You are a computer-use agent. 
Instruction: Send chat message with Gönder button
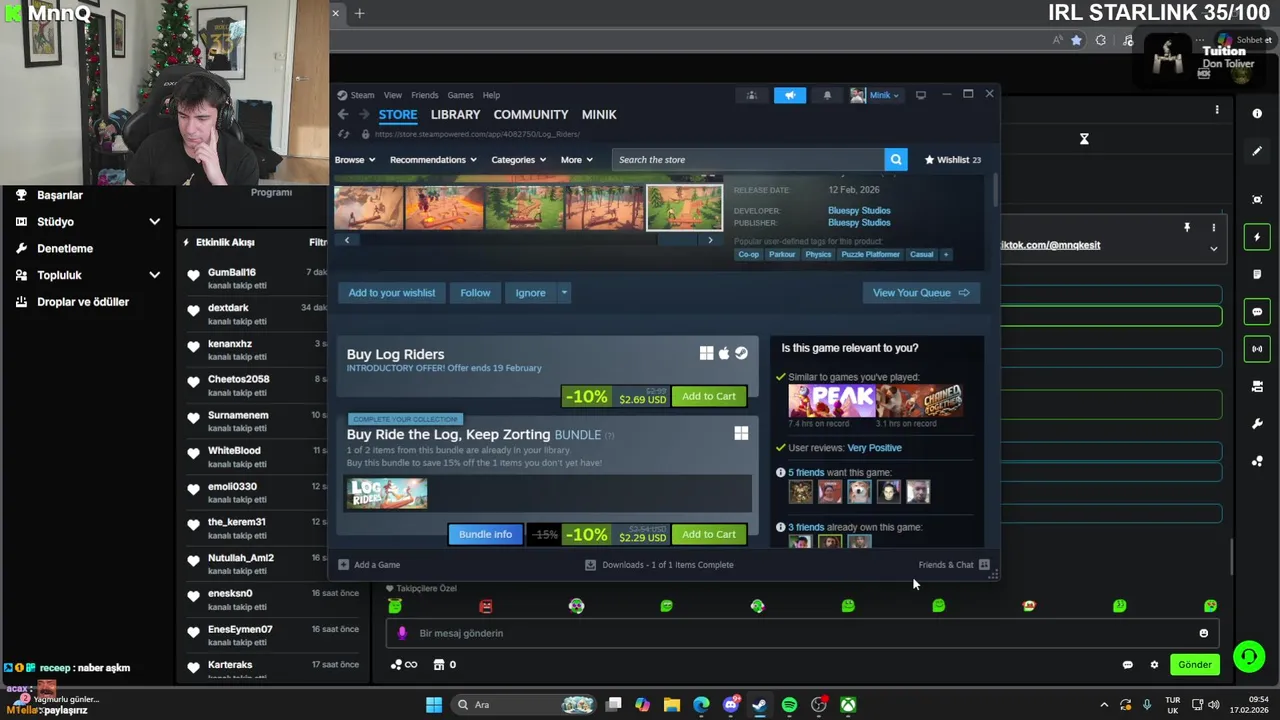1195,665
